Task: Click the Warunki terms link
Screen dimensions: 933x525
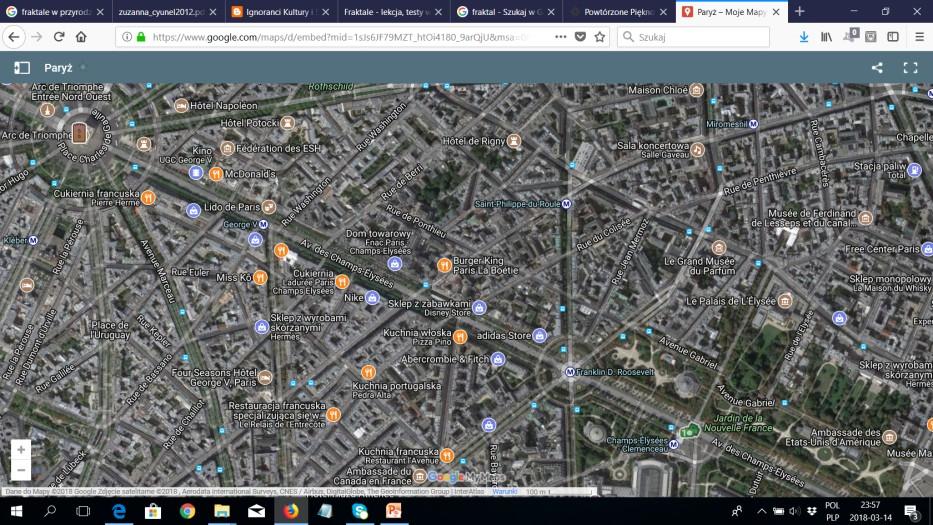Action: (x=505, y=492)
